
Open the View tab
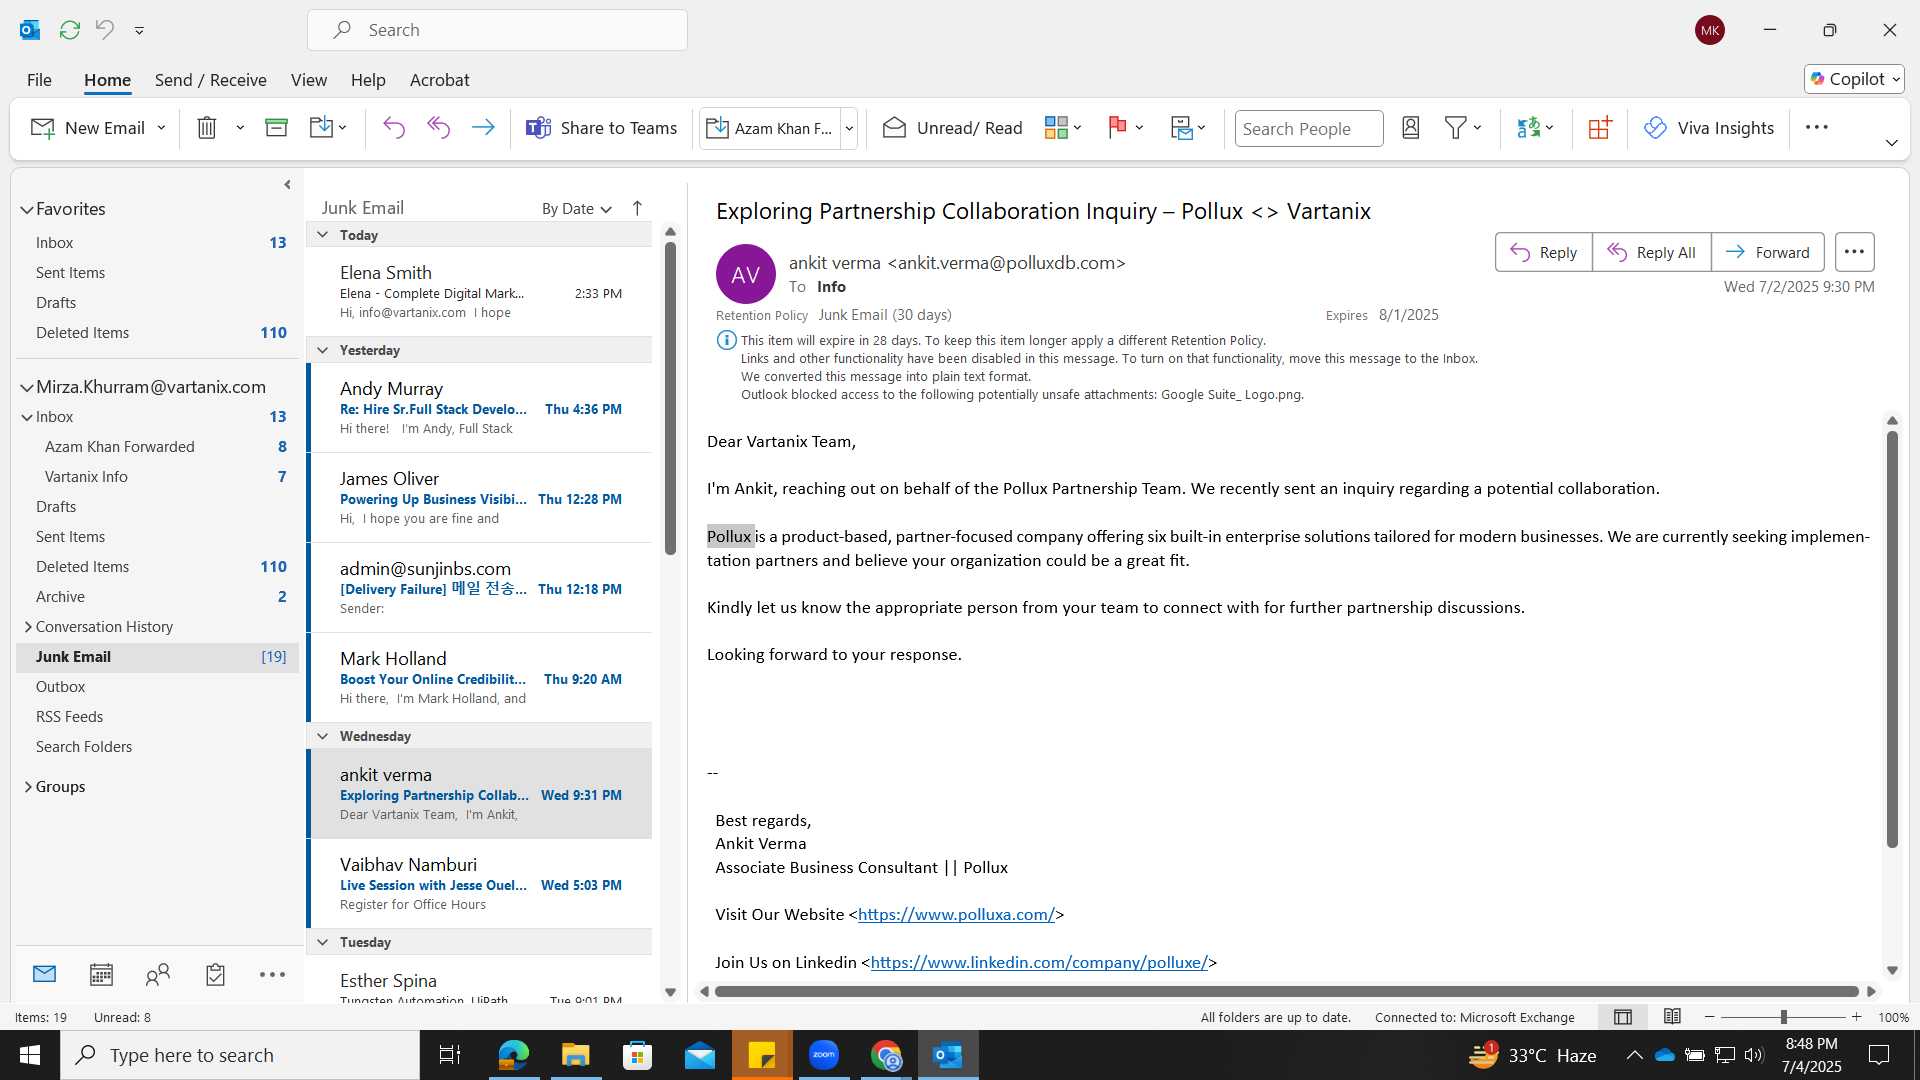(x=308, y=80)
